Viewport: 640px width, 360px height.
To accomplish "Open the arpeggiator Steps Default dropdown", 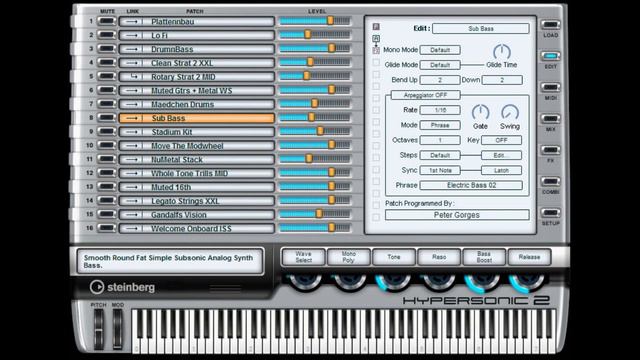I will (x=440, y=155).
